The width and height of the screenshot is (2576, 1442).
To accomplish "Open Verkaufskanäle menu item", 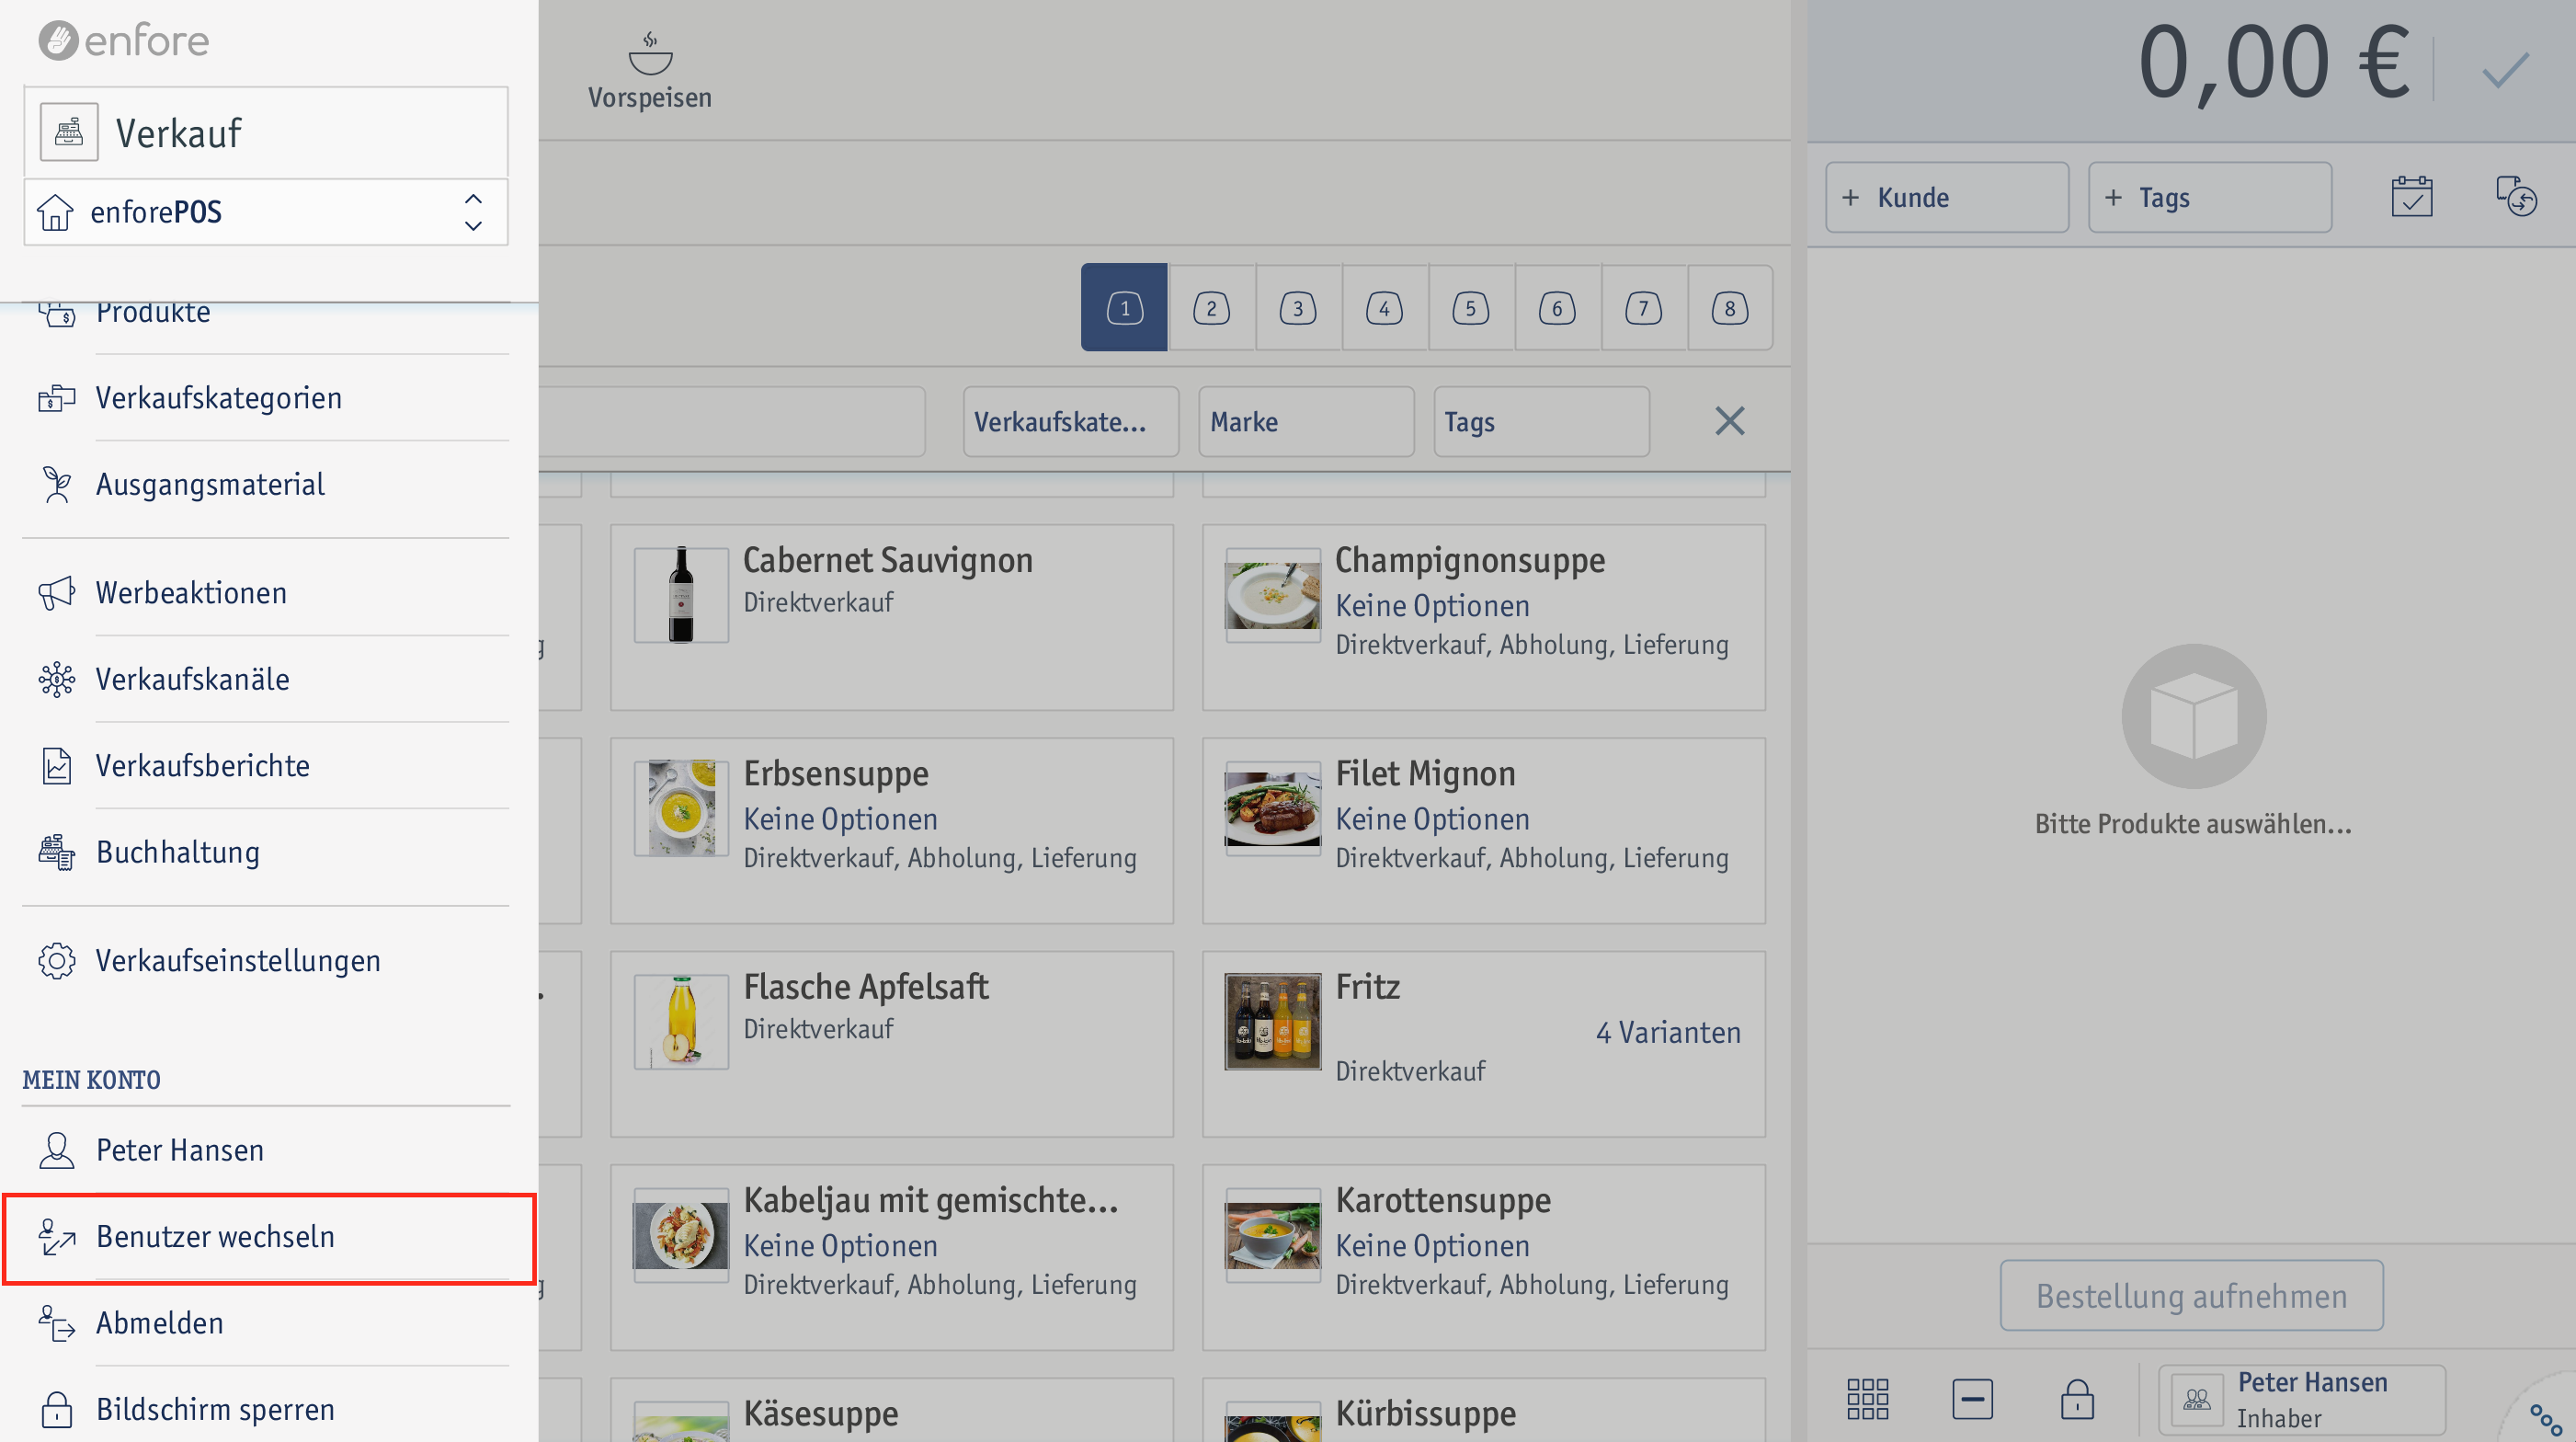I will tap(266, 679).
